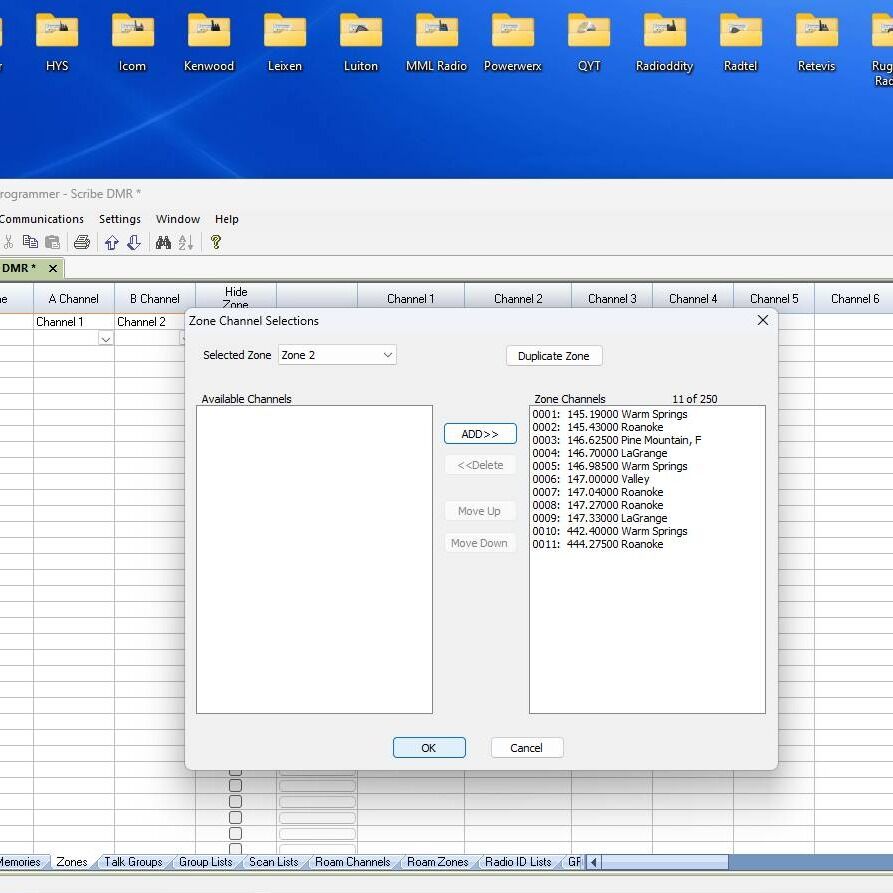Click the B Channel column header
Screen dimensions: 893x893
154,298
